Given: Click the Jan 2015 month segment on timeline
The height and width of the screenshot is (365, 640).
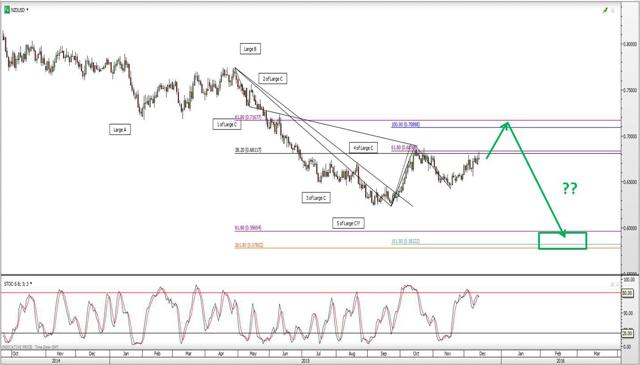Looking at the screenshot, I should point(126,354).
